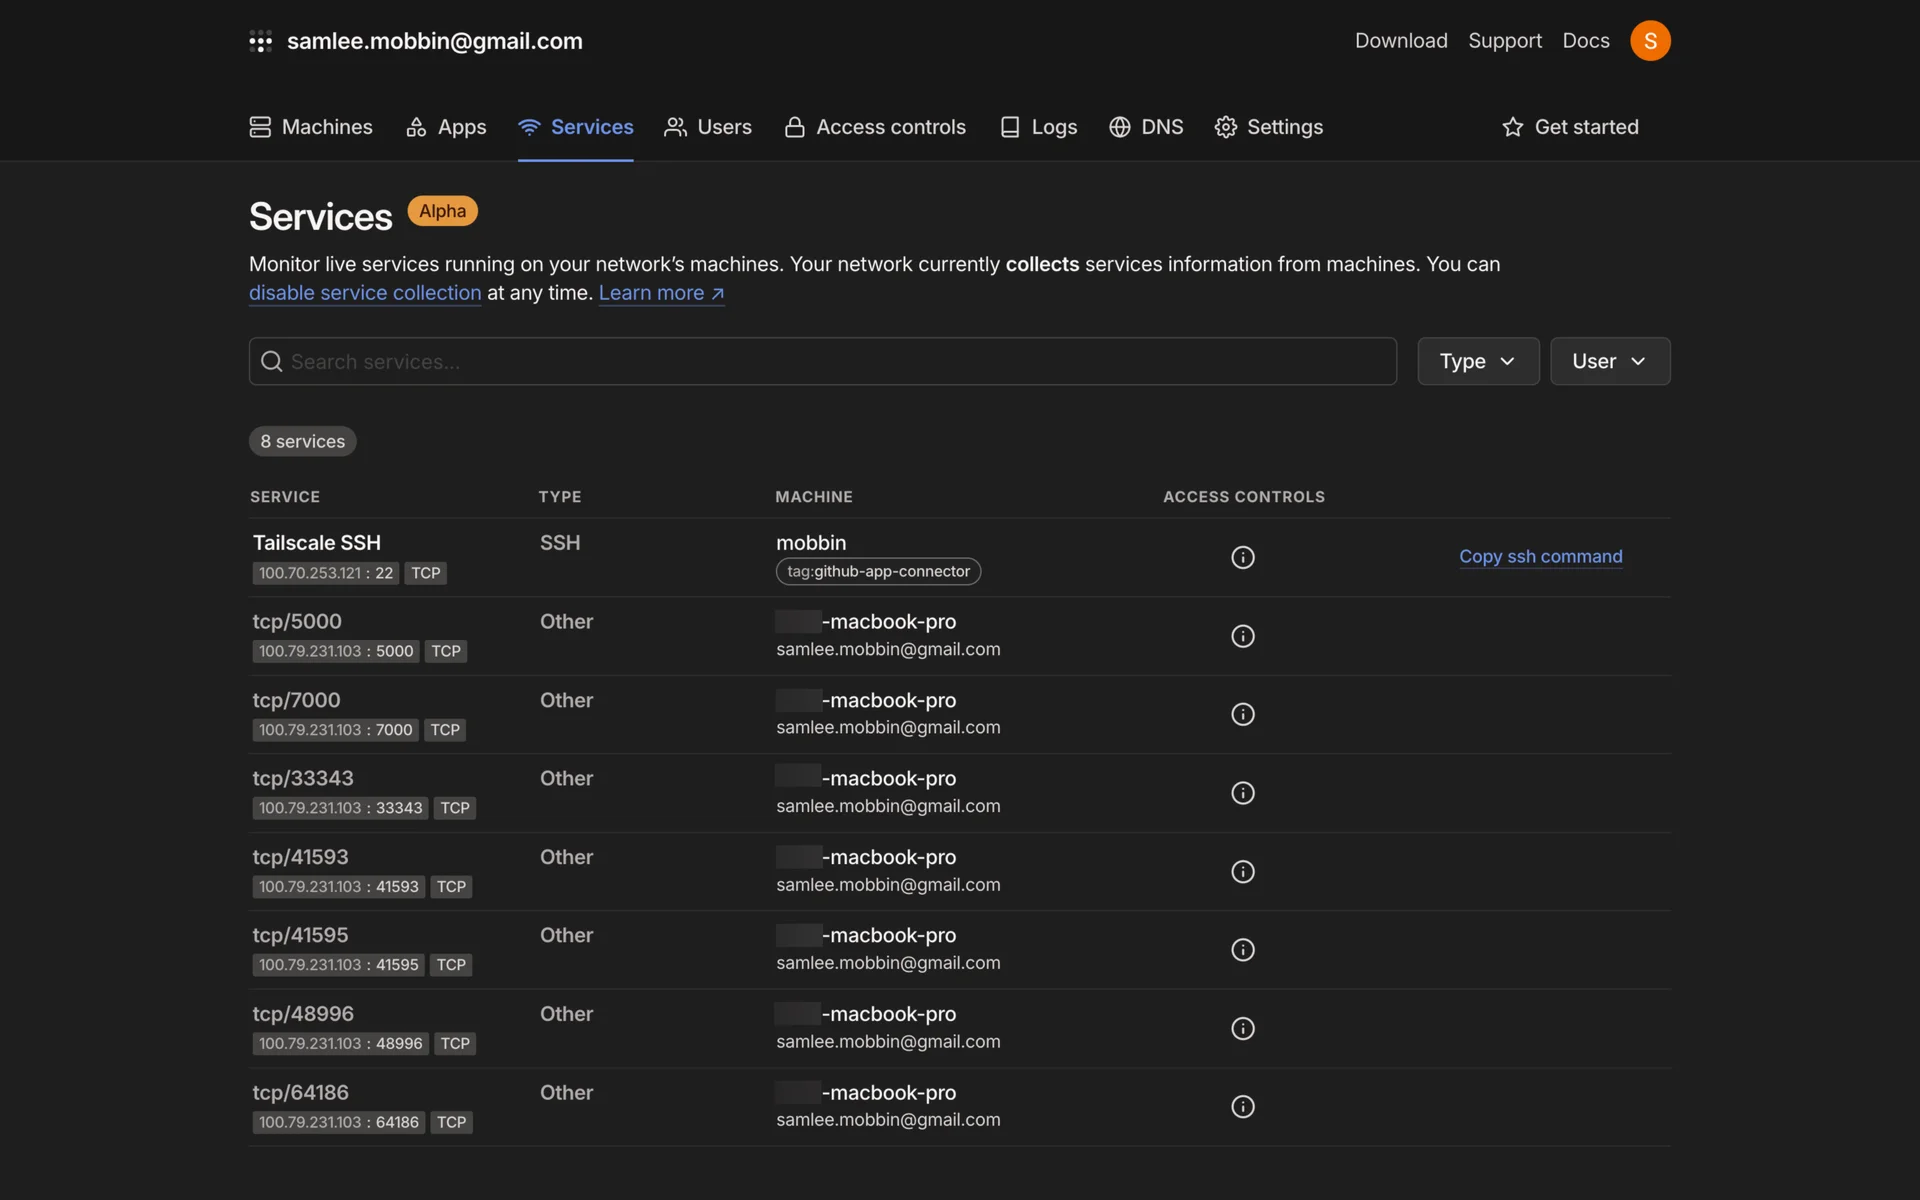This screenshot has width=1920, height=1200.
Task: Open the Learn more link
Action: [x=661, y=293]
